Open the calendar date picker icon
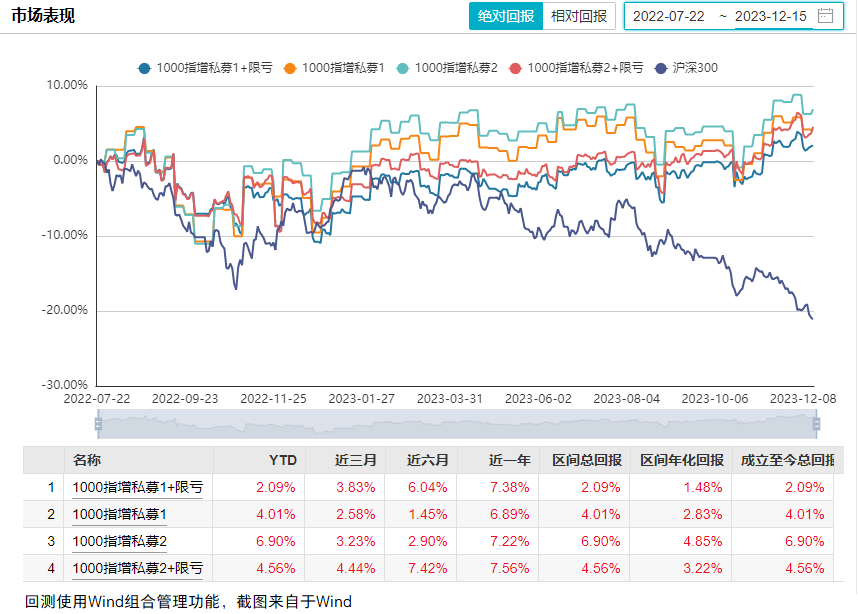This screenshot has height=614, width=858. (825, 16)
